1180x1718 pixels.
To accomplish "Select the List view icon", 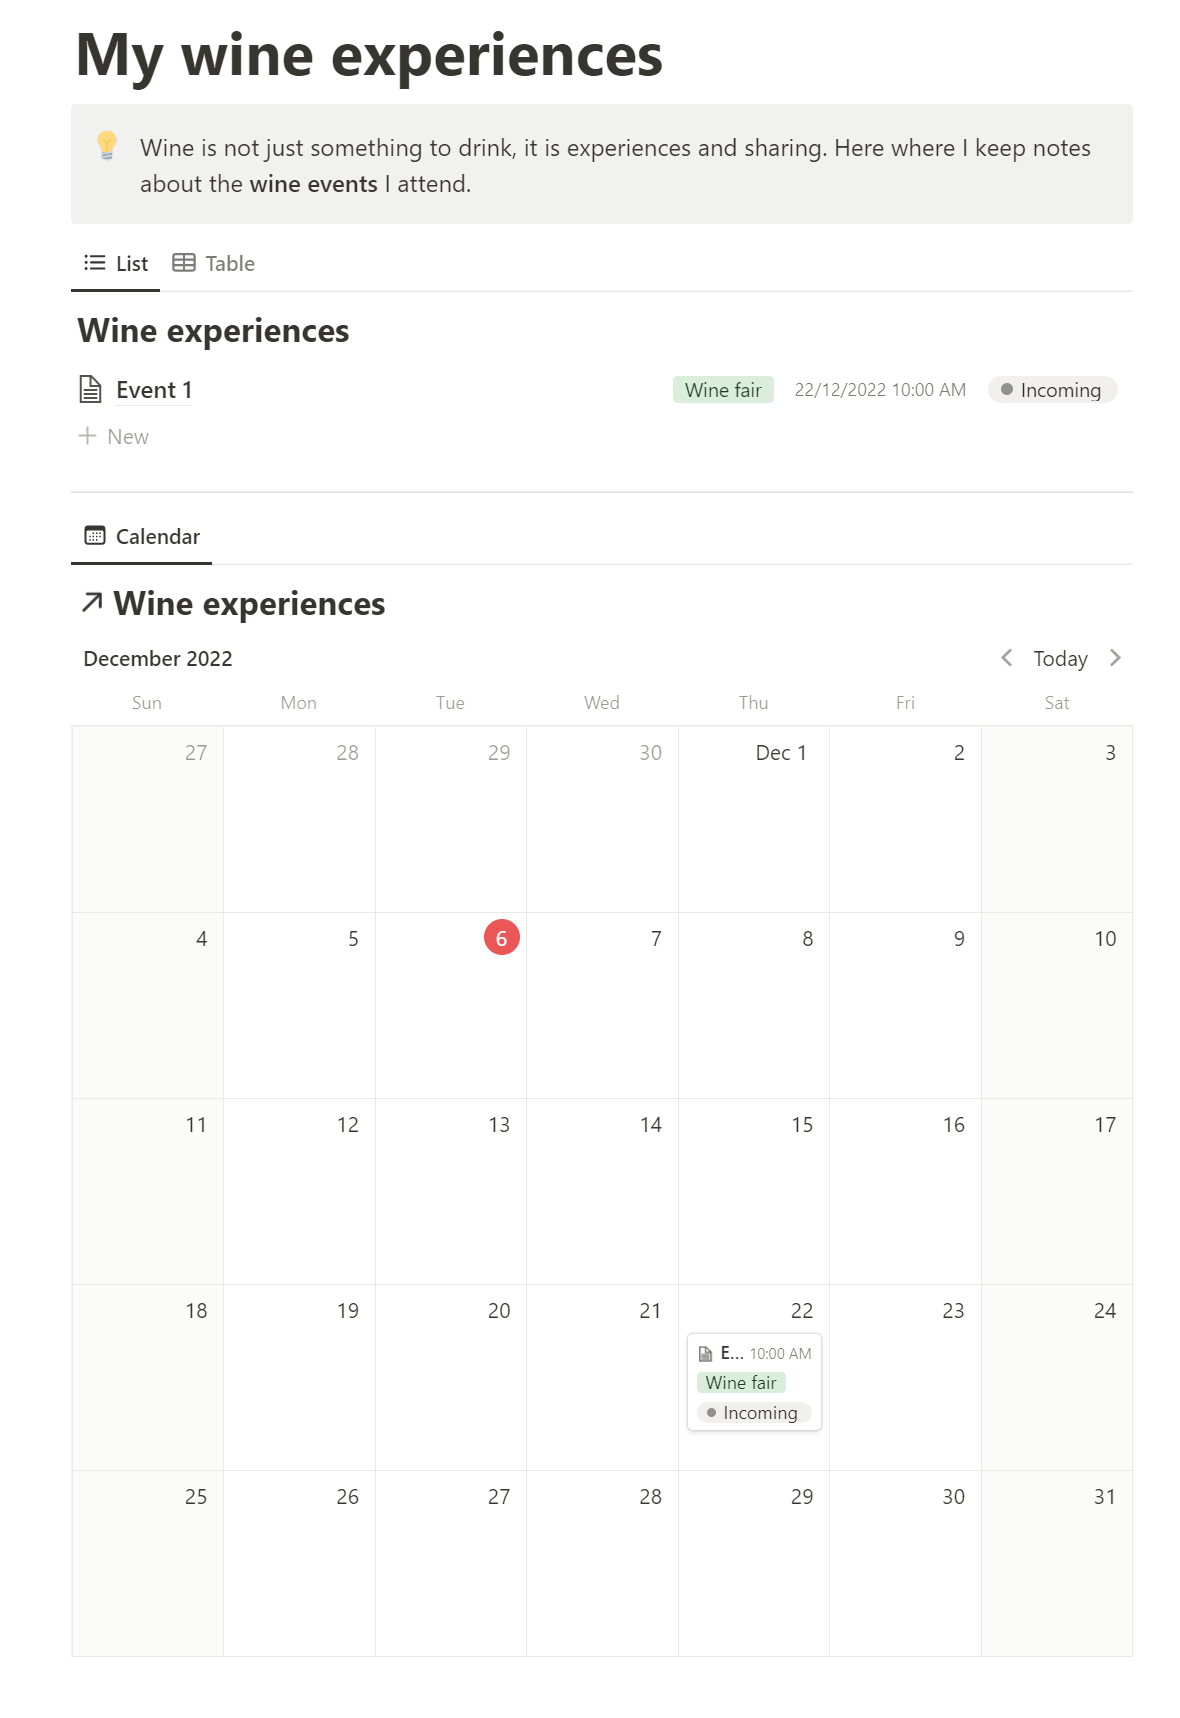I will point(93,263).
